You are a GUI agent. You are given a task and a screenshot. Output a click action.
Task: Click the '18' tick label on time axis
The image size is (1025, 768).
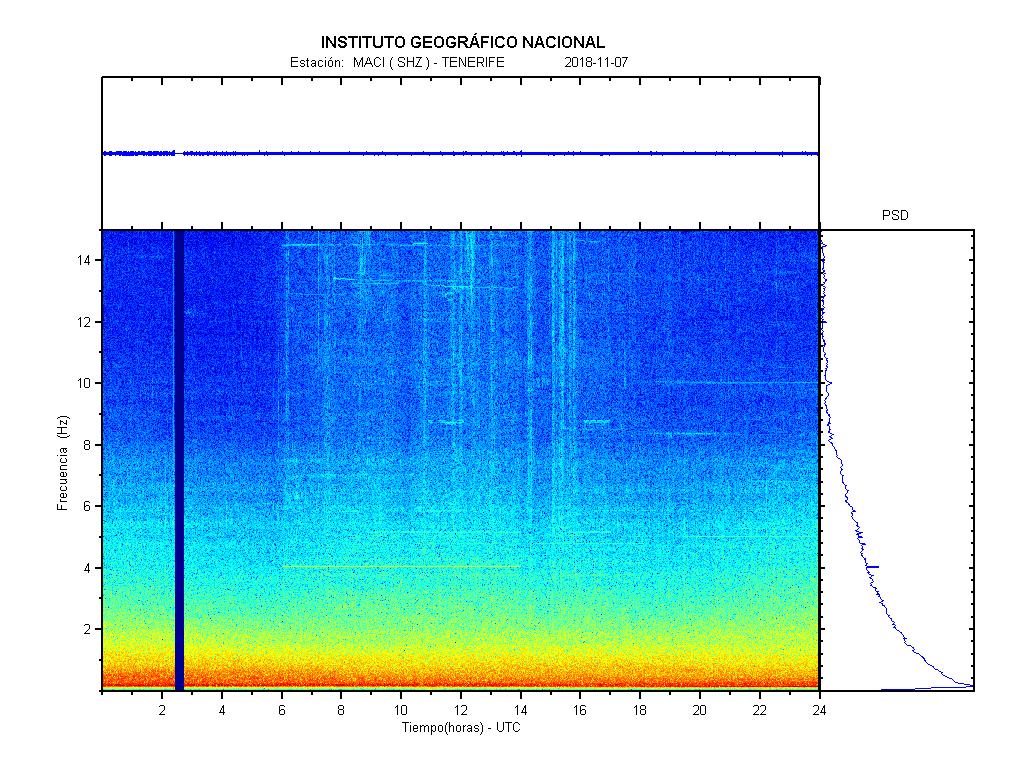(x=640, y=710)
